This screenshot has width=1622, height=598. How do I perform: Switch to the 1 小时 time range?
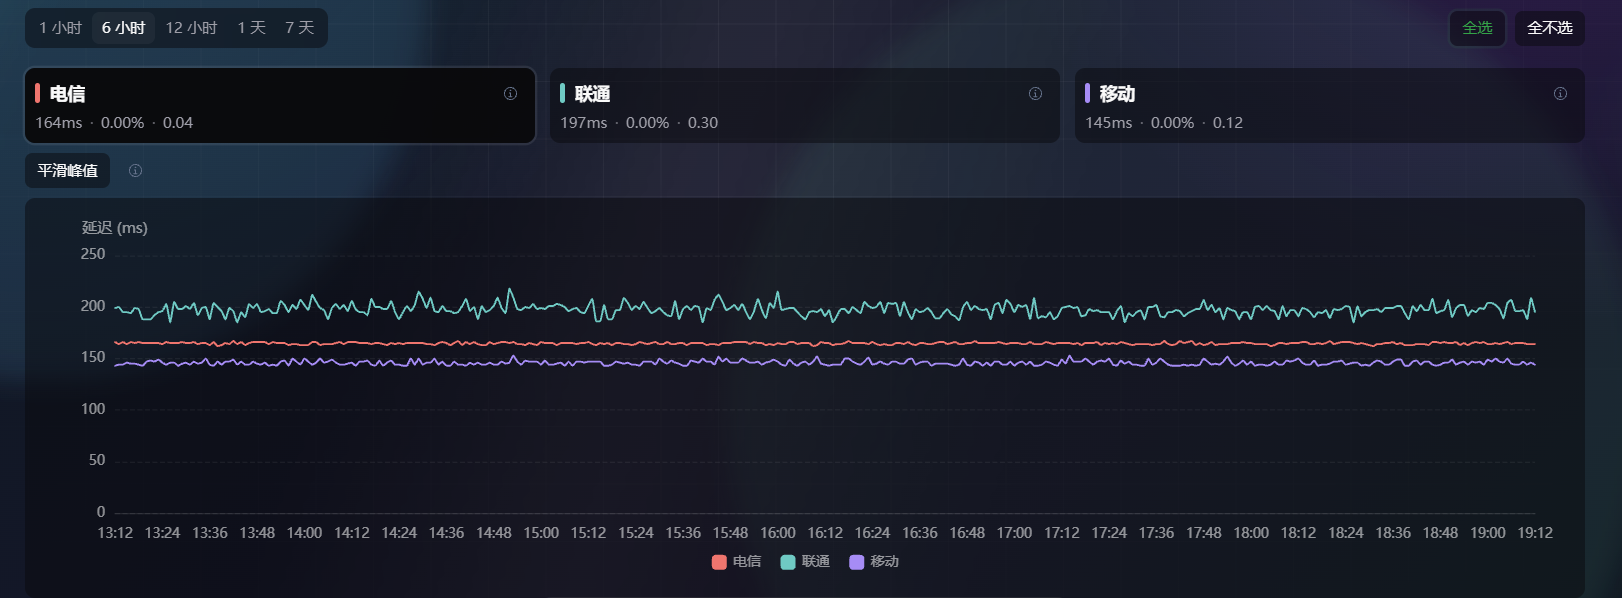(60, 28)
